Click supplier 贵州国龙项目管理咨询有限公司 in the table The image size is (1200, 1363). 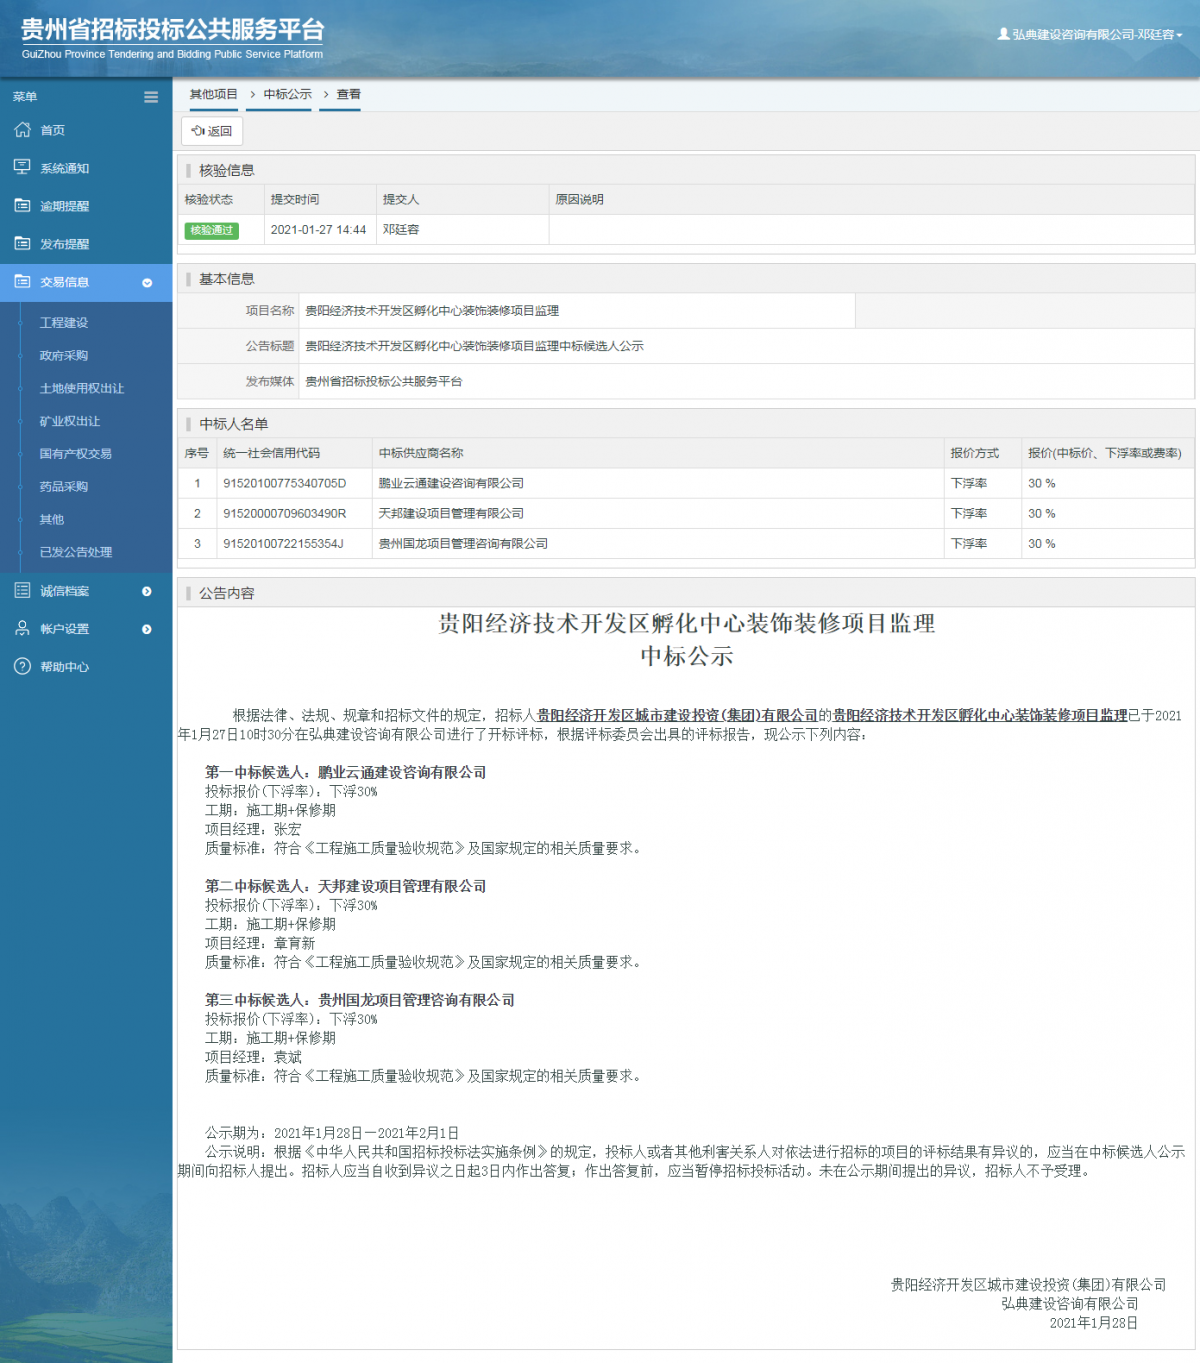tap(463, 544)
